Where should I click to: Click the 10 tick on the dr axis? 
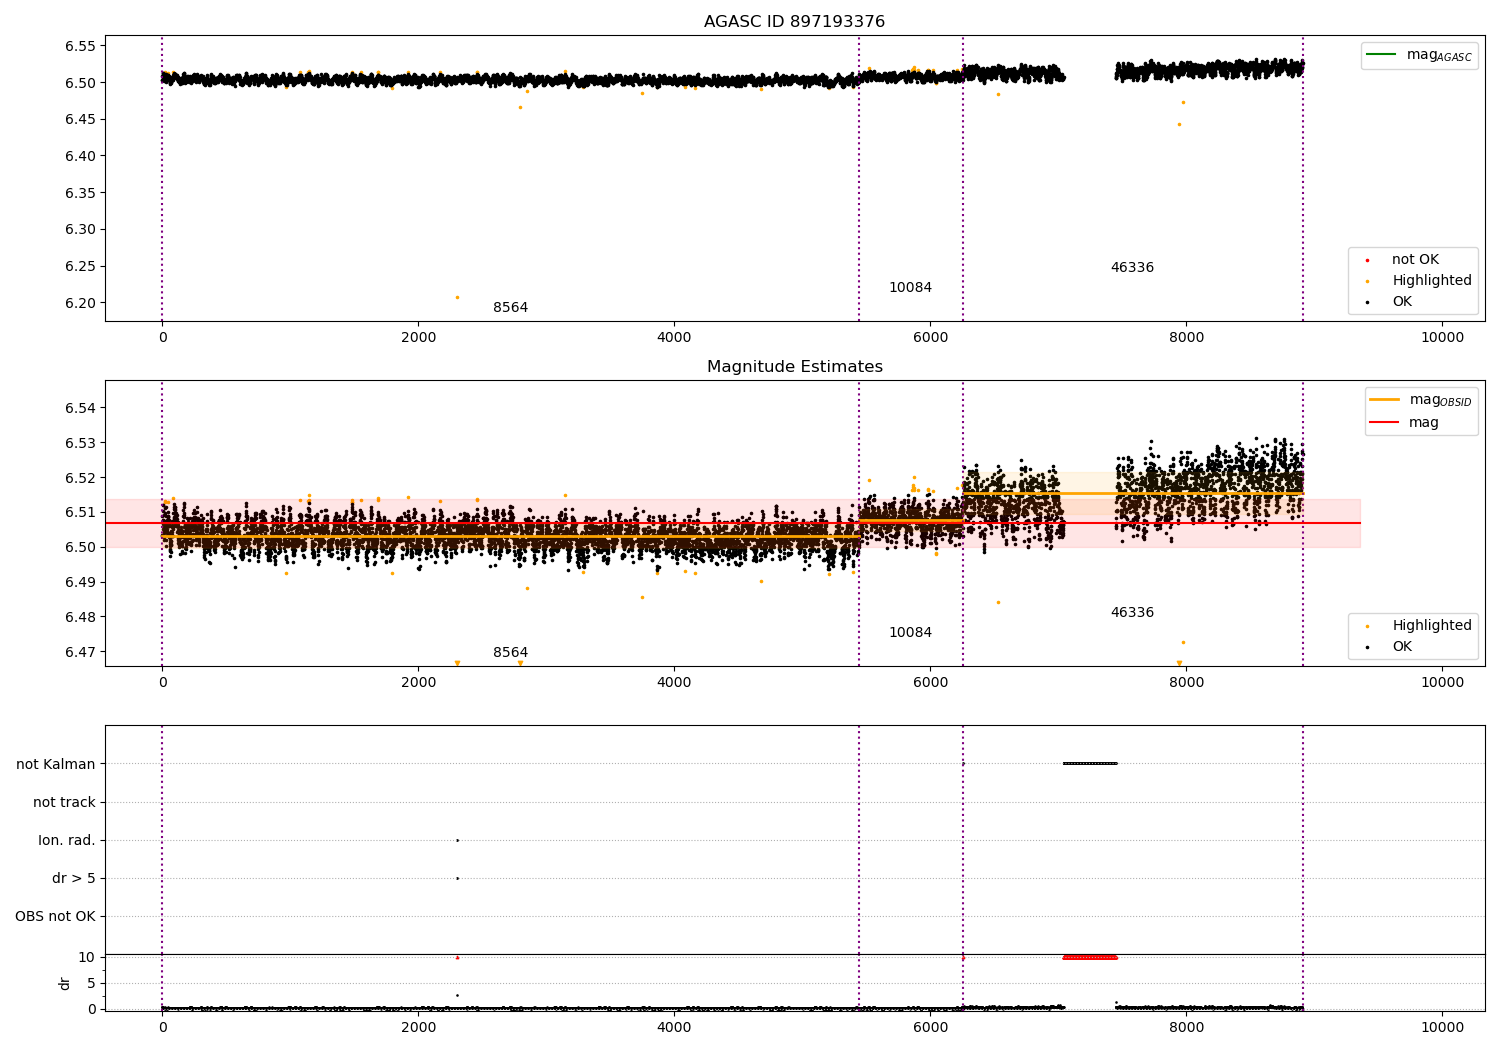(x=87, y=958)
